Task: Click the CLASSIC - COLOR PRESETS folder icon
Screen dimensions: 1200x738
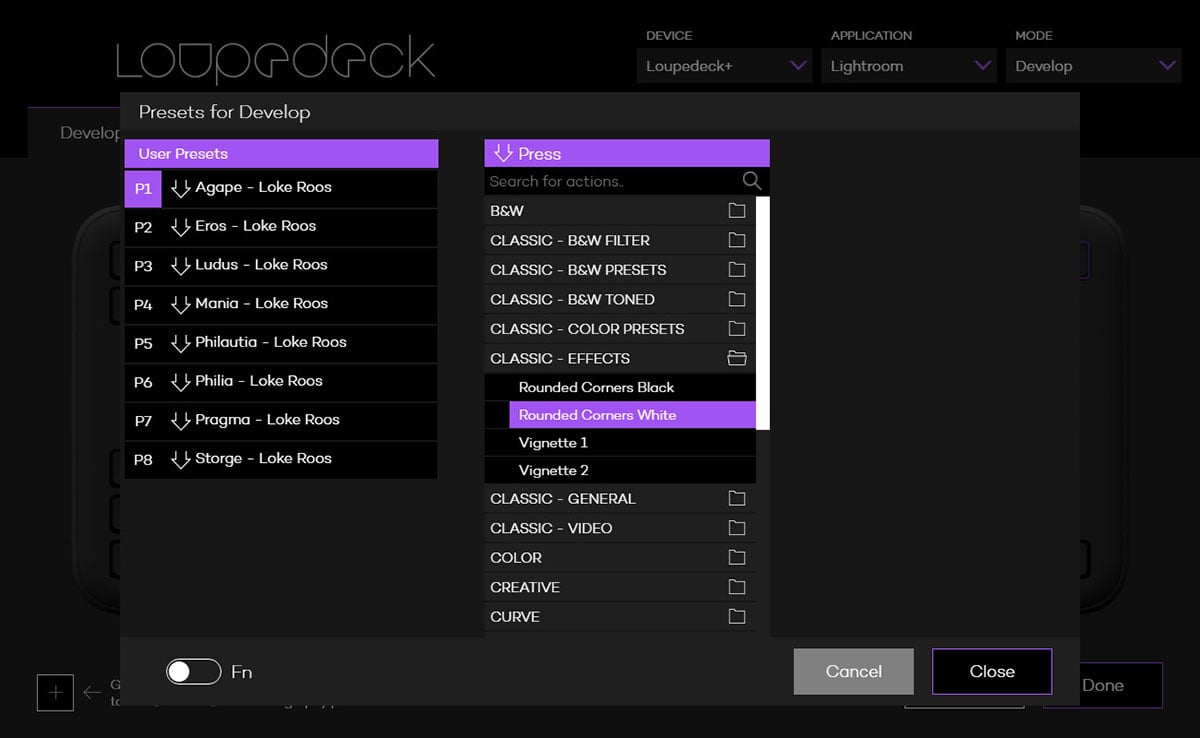Action: point(737,329)
